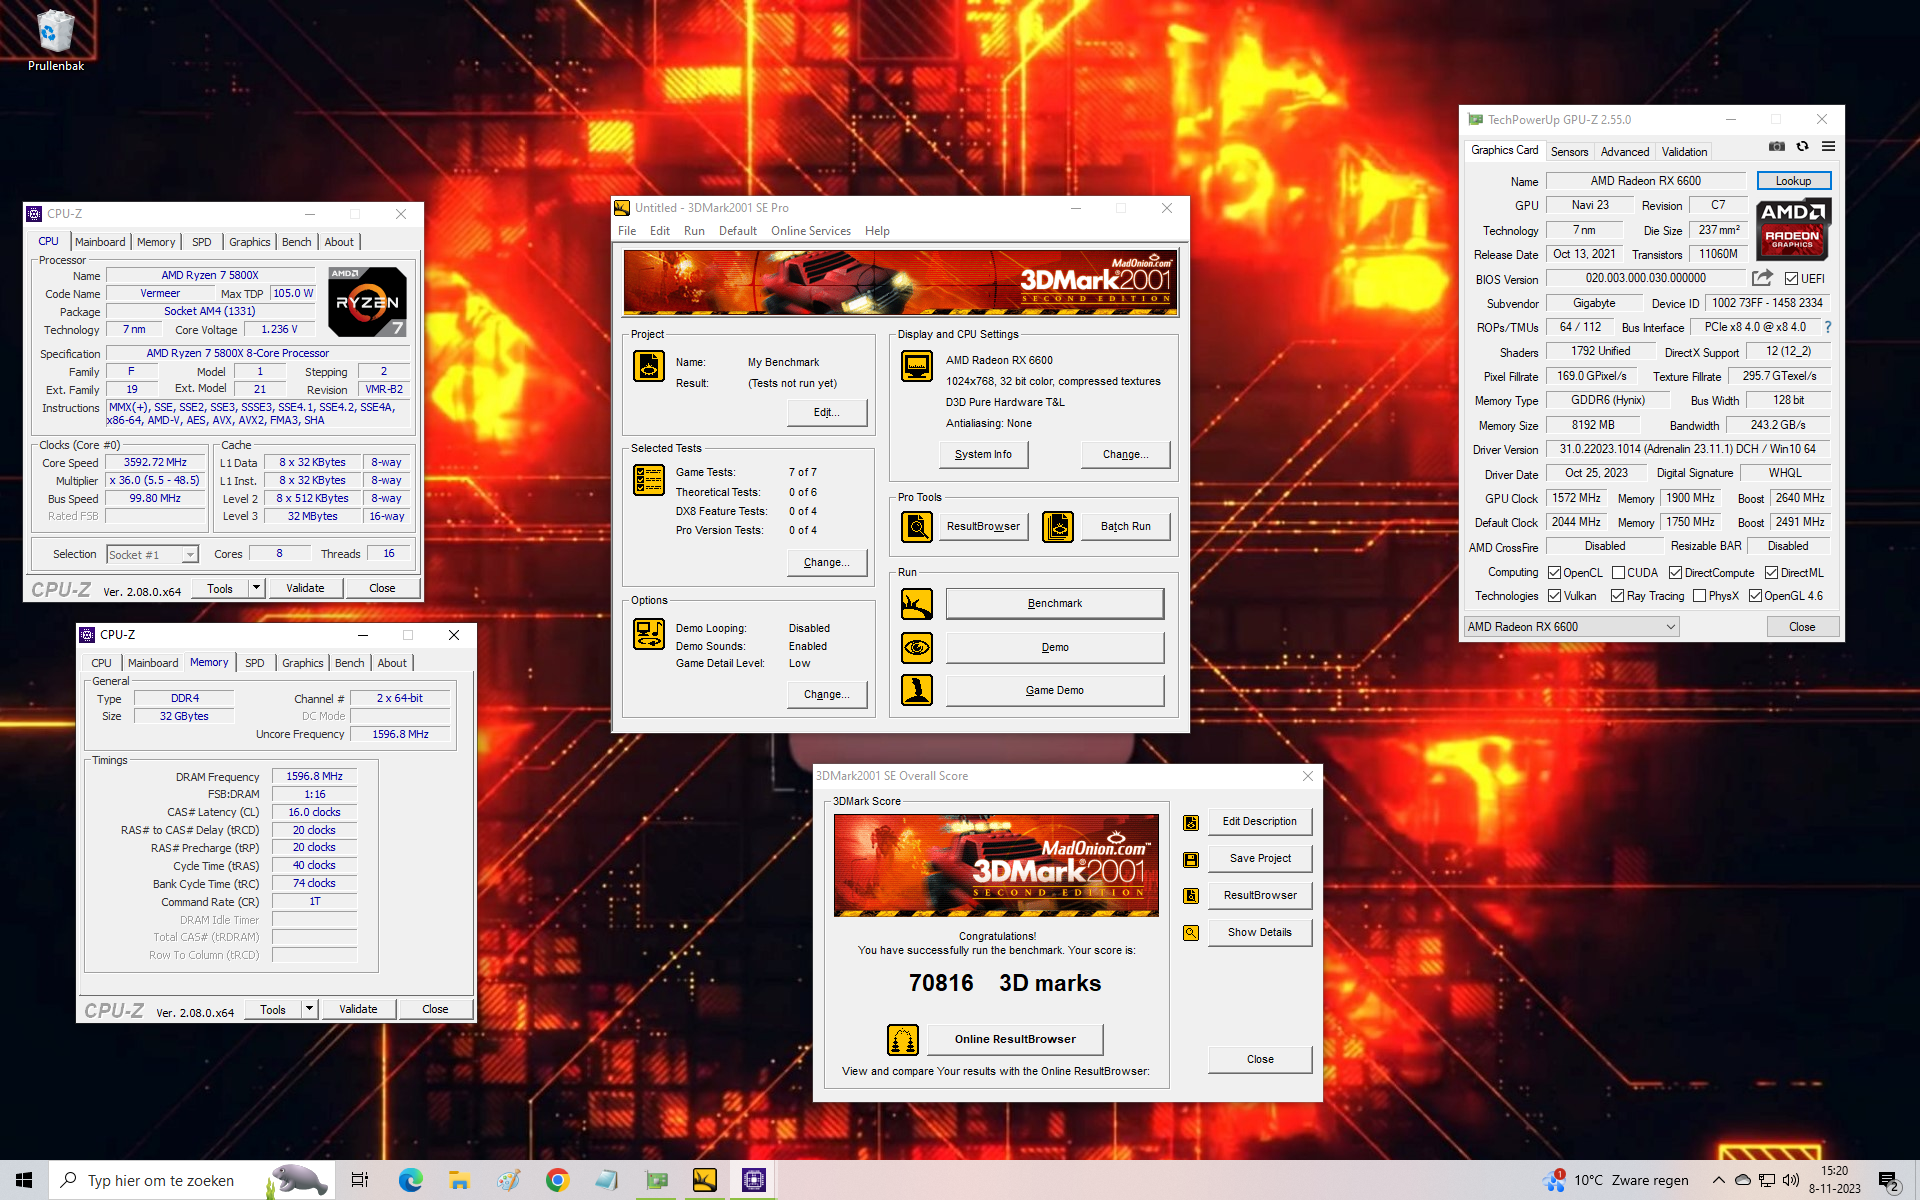This screenshot has width=1920, height=1200.
Task: Click the Bus Interface question mark
Action: pos(1827,327)
